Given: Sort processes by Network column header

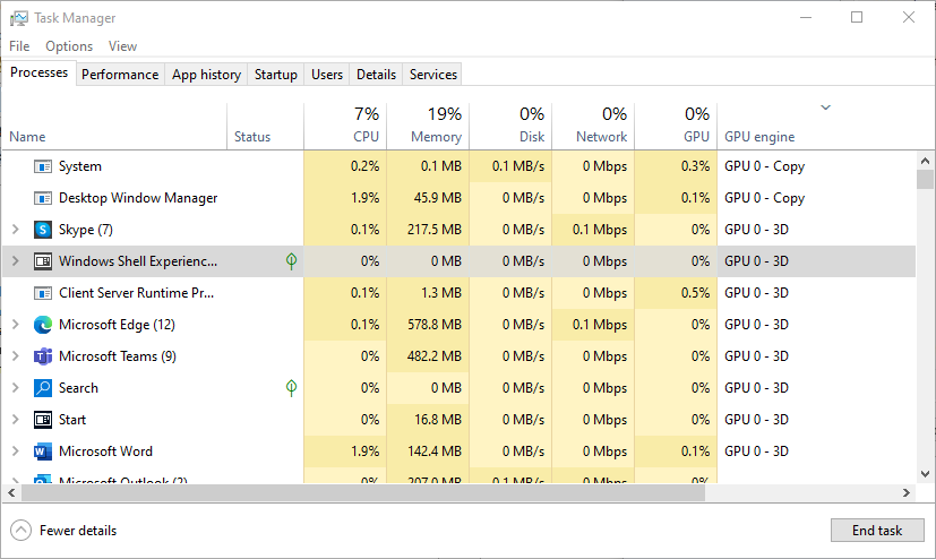Looking at the screenshot, I should coord(593,126).
